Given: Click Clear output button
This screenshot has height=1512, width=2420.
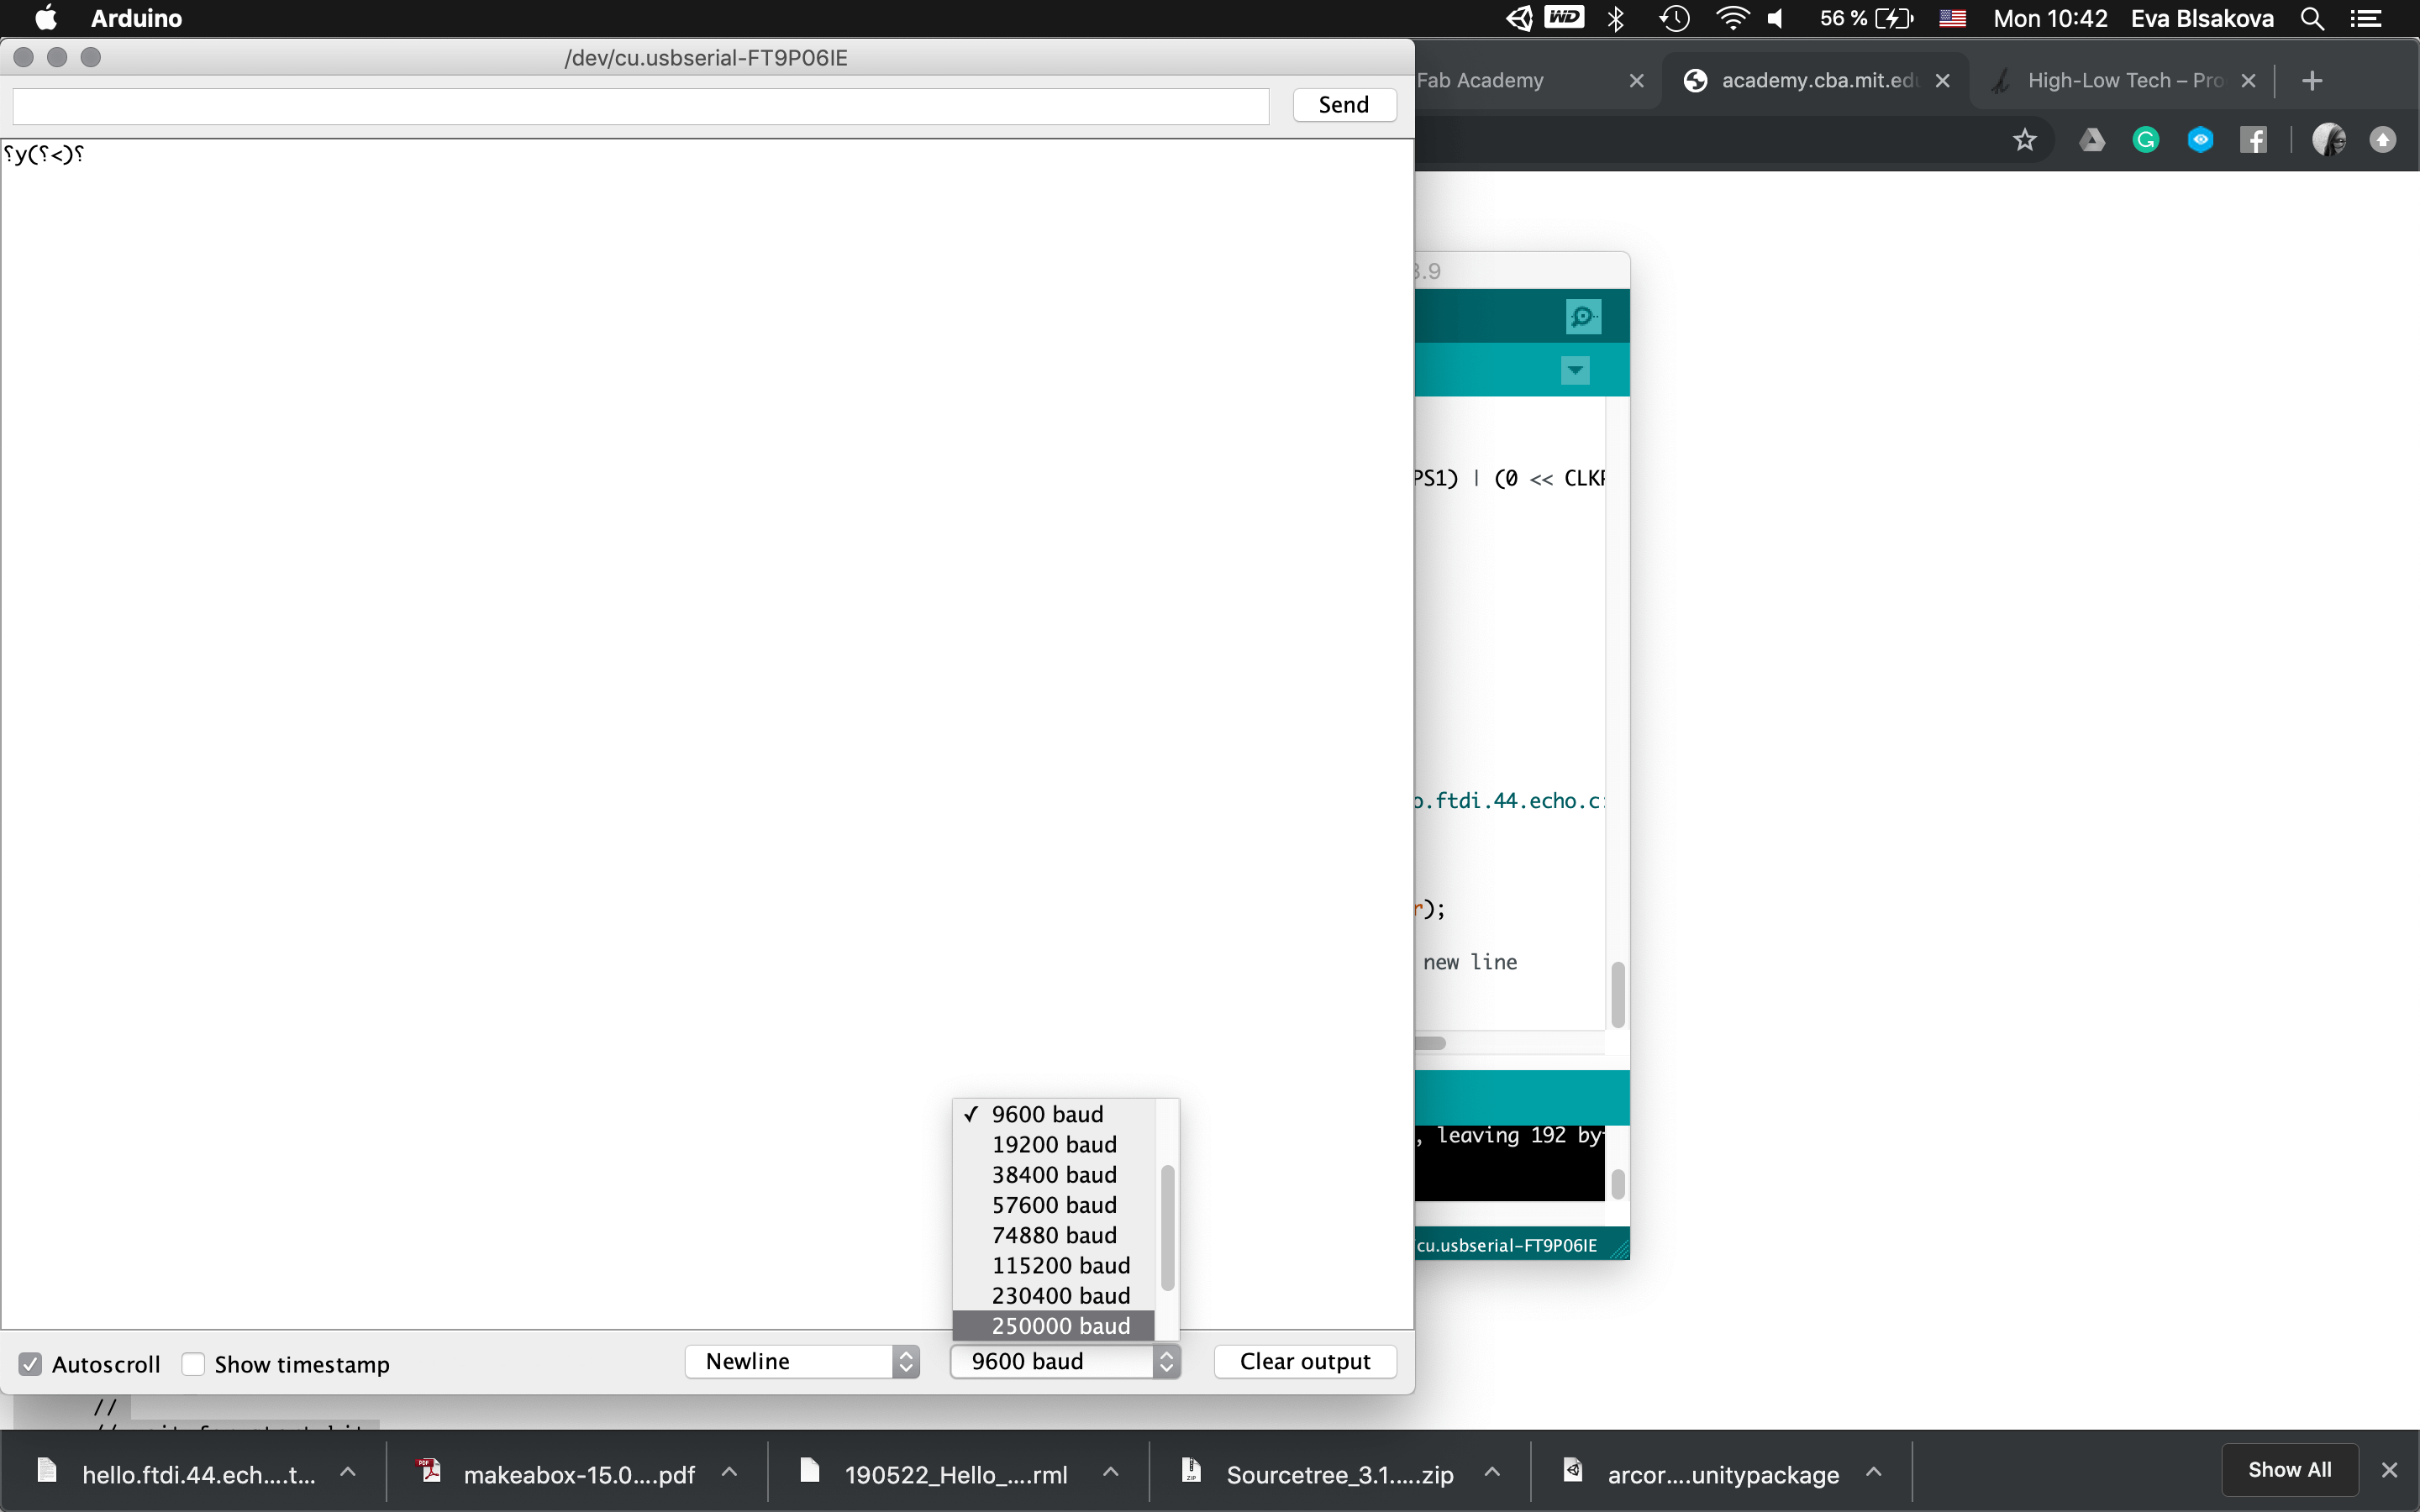Looking at the screenshot, I should click(x=1304, y=1361).
